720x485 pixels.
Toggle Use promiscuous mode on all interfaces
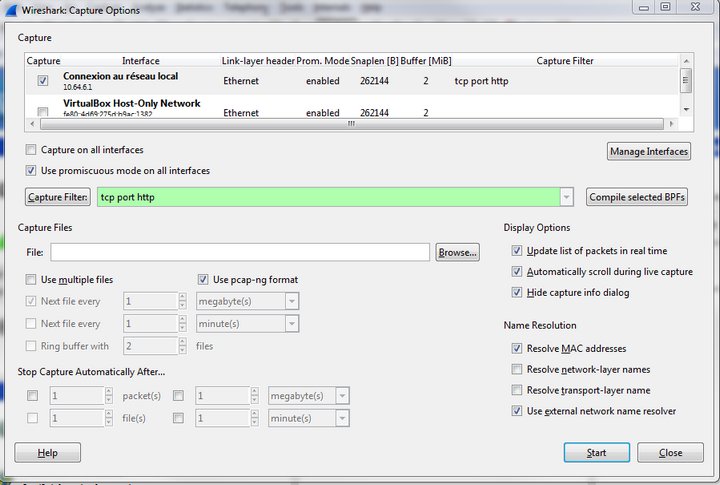click(33, 171)
